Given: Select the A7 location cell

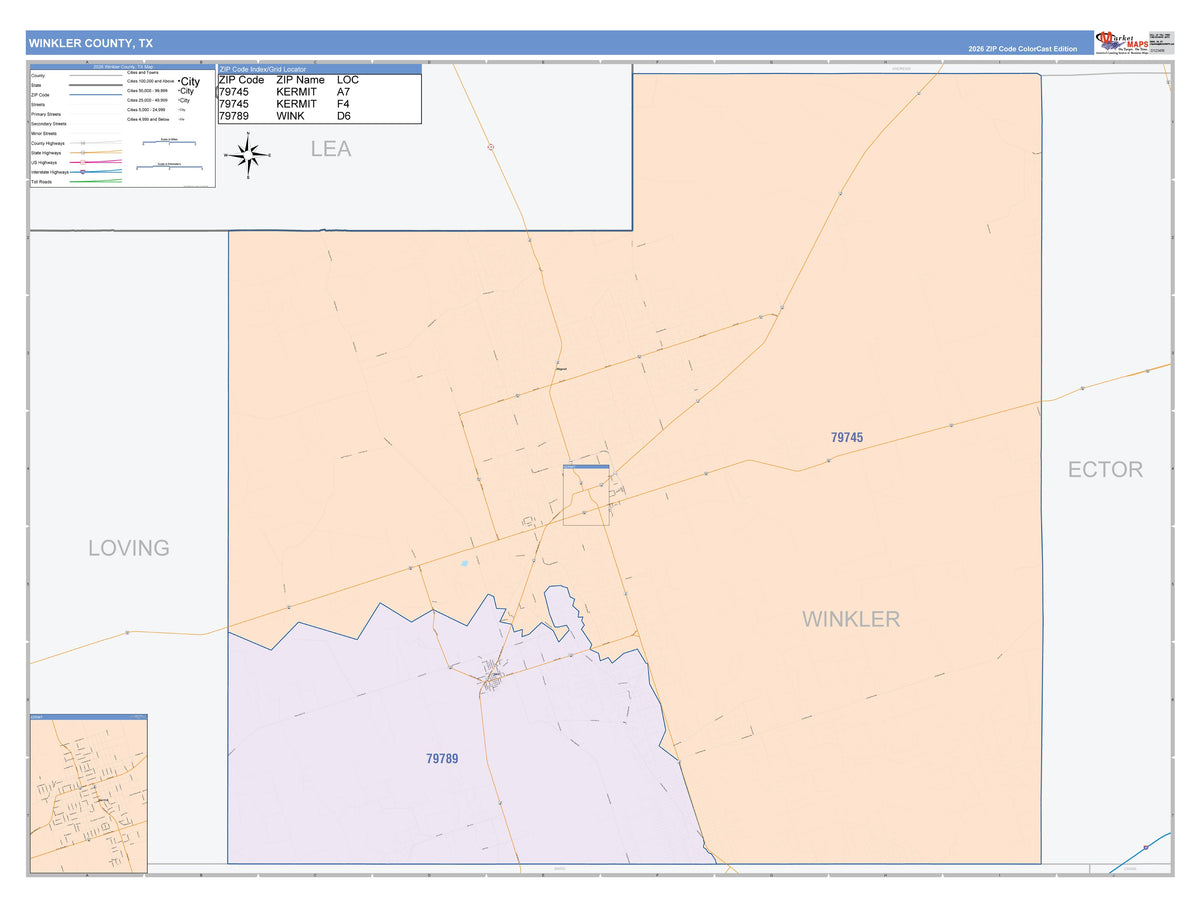Looking at the screenshot, I should coord(344,92).
